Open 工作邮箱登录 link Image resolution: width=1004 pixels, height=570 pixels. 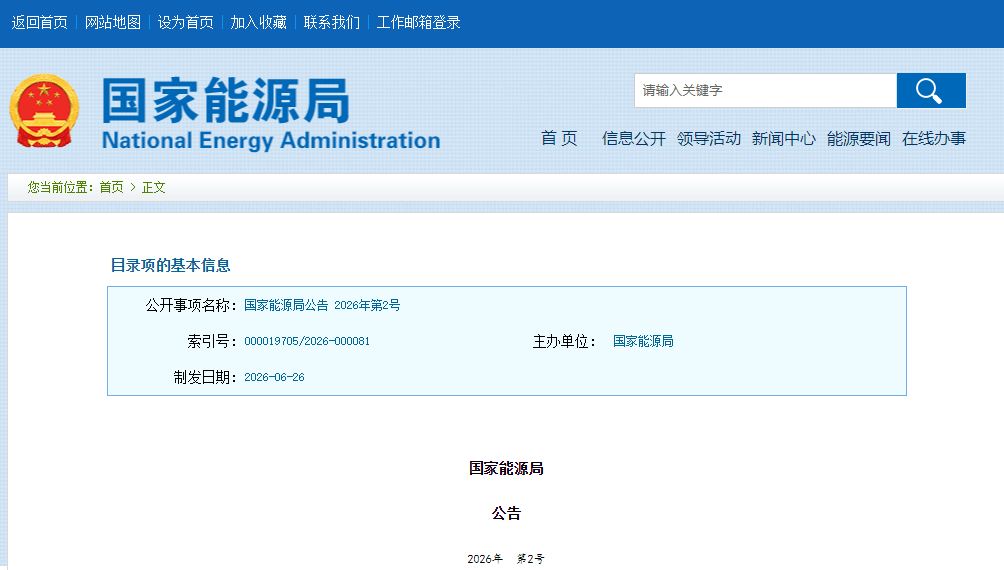click(419, 22)
